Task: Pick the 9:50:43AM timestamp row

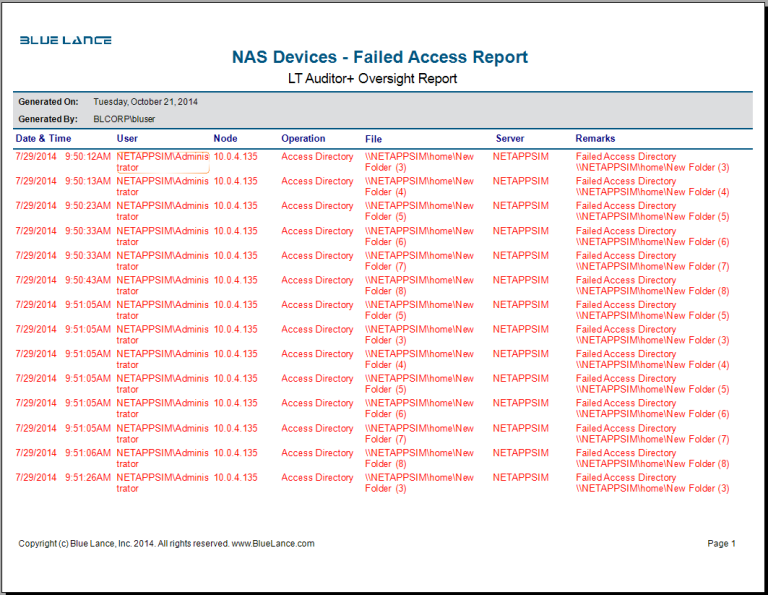Action: (88, 280)
